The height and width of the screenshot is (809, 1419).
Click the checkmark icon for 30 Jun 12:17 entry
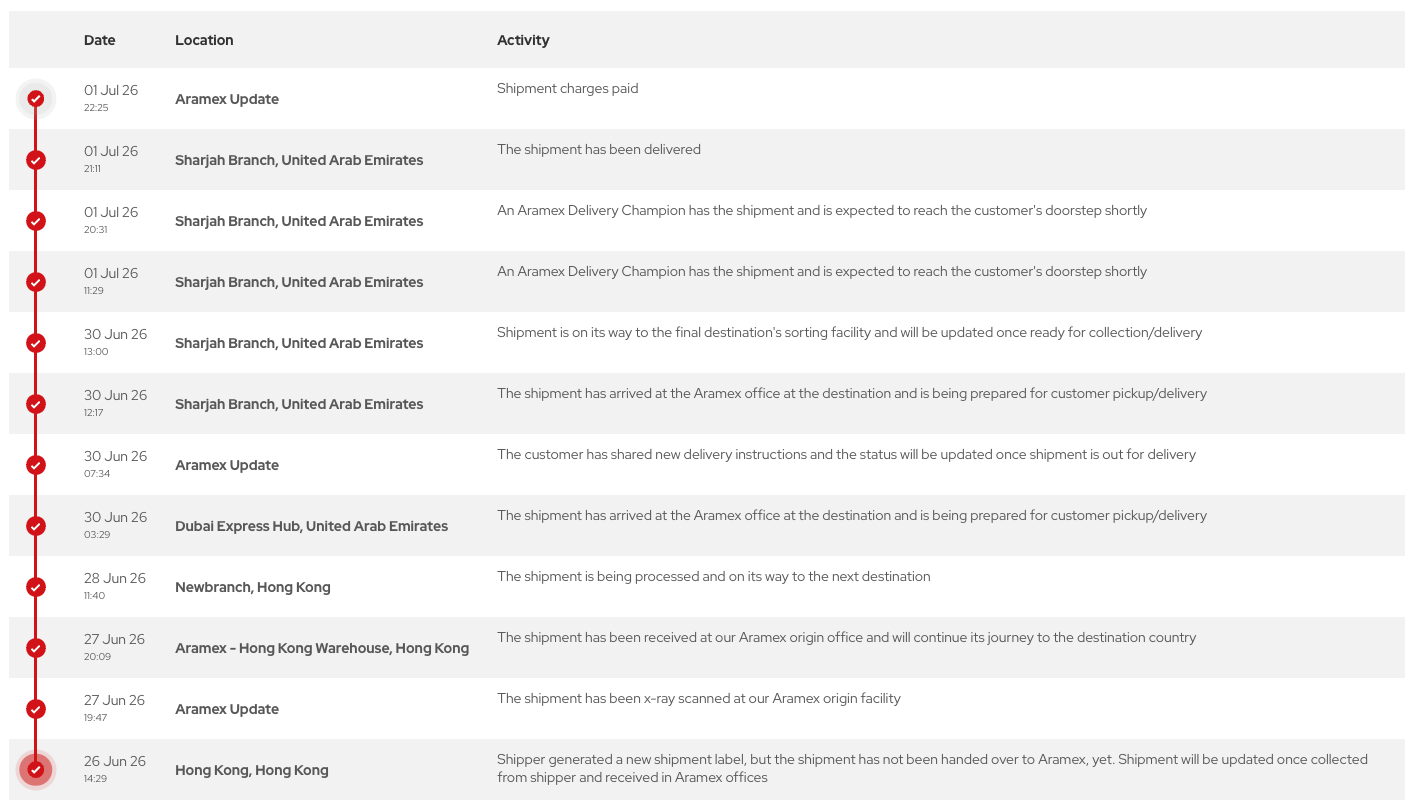[x=36, y=404]
